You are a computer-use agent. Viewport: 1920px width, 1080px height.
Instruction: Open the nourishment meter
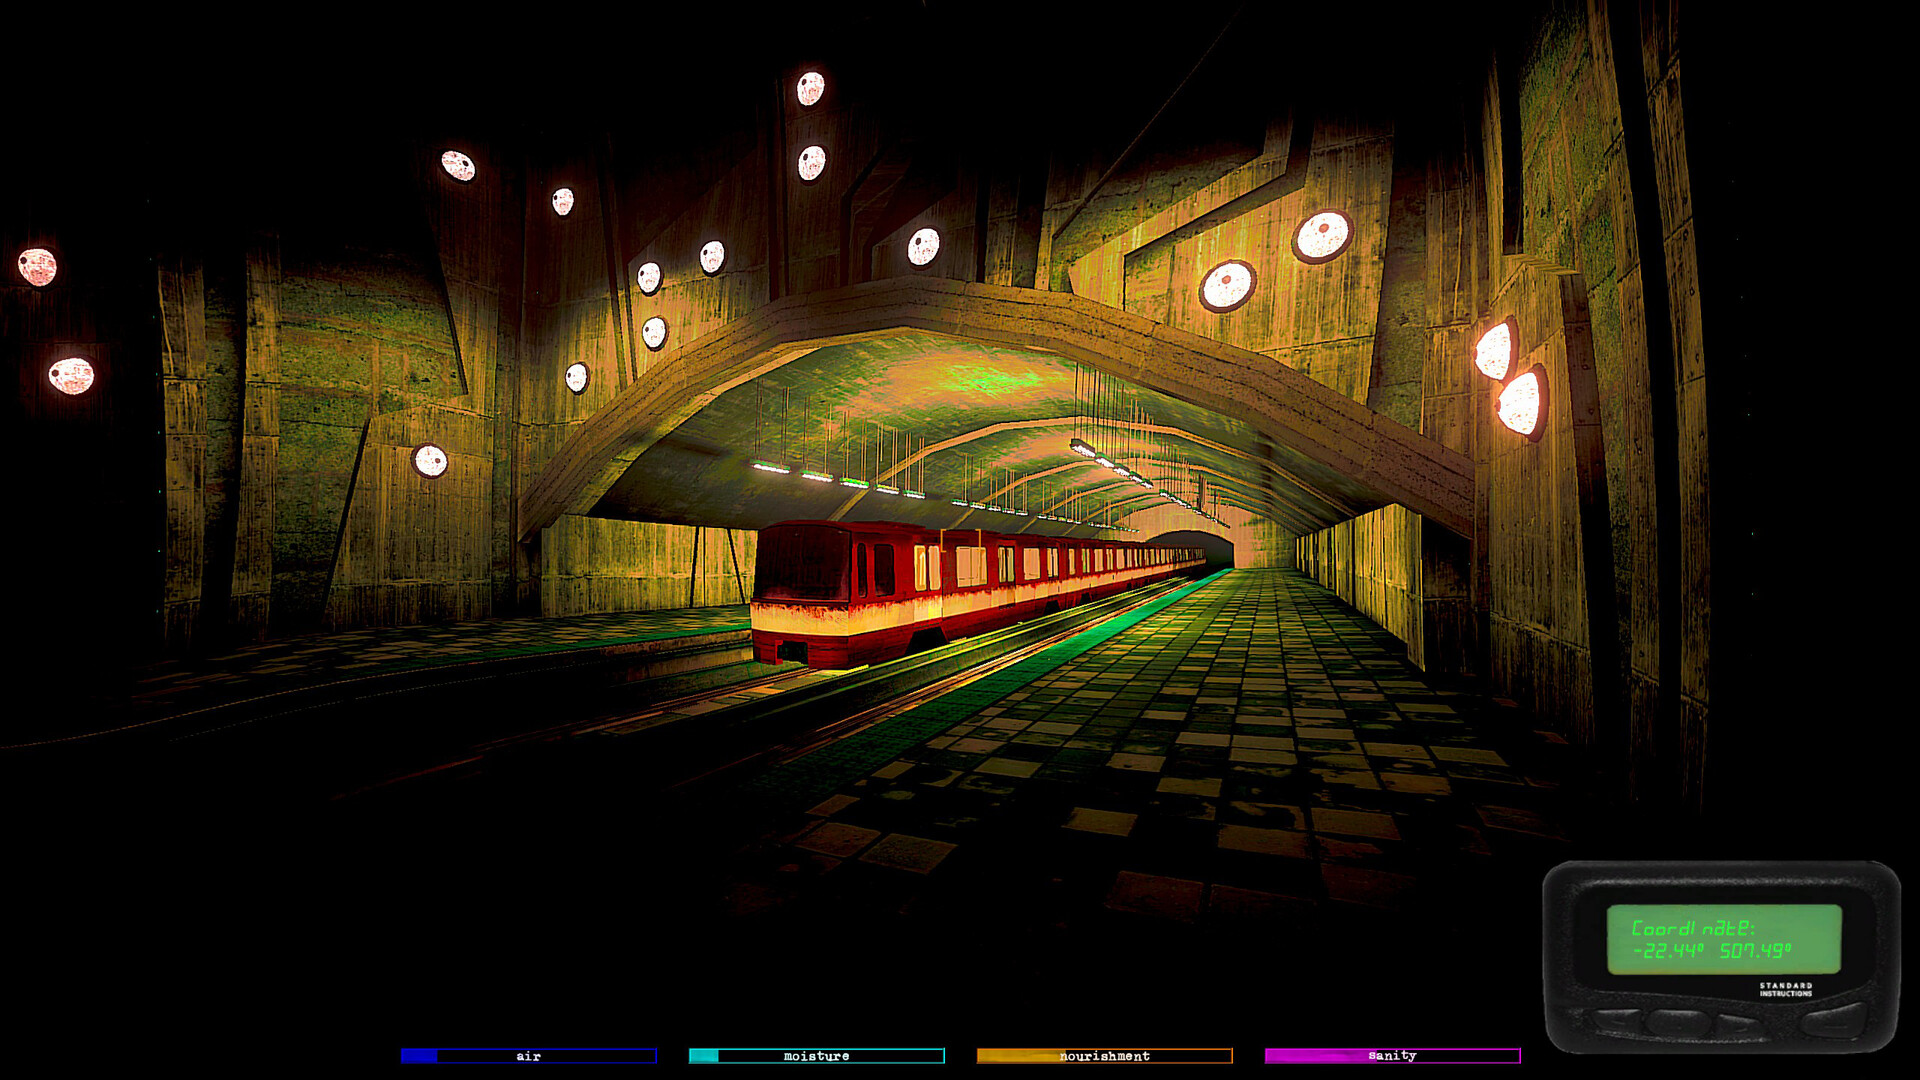coord(1104,1055)
